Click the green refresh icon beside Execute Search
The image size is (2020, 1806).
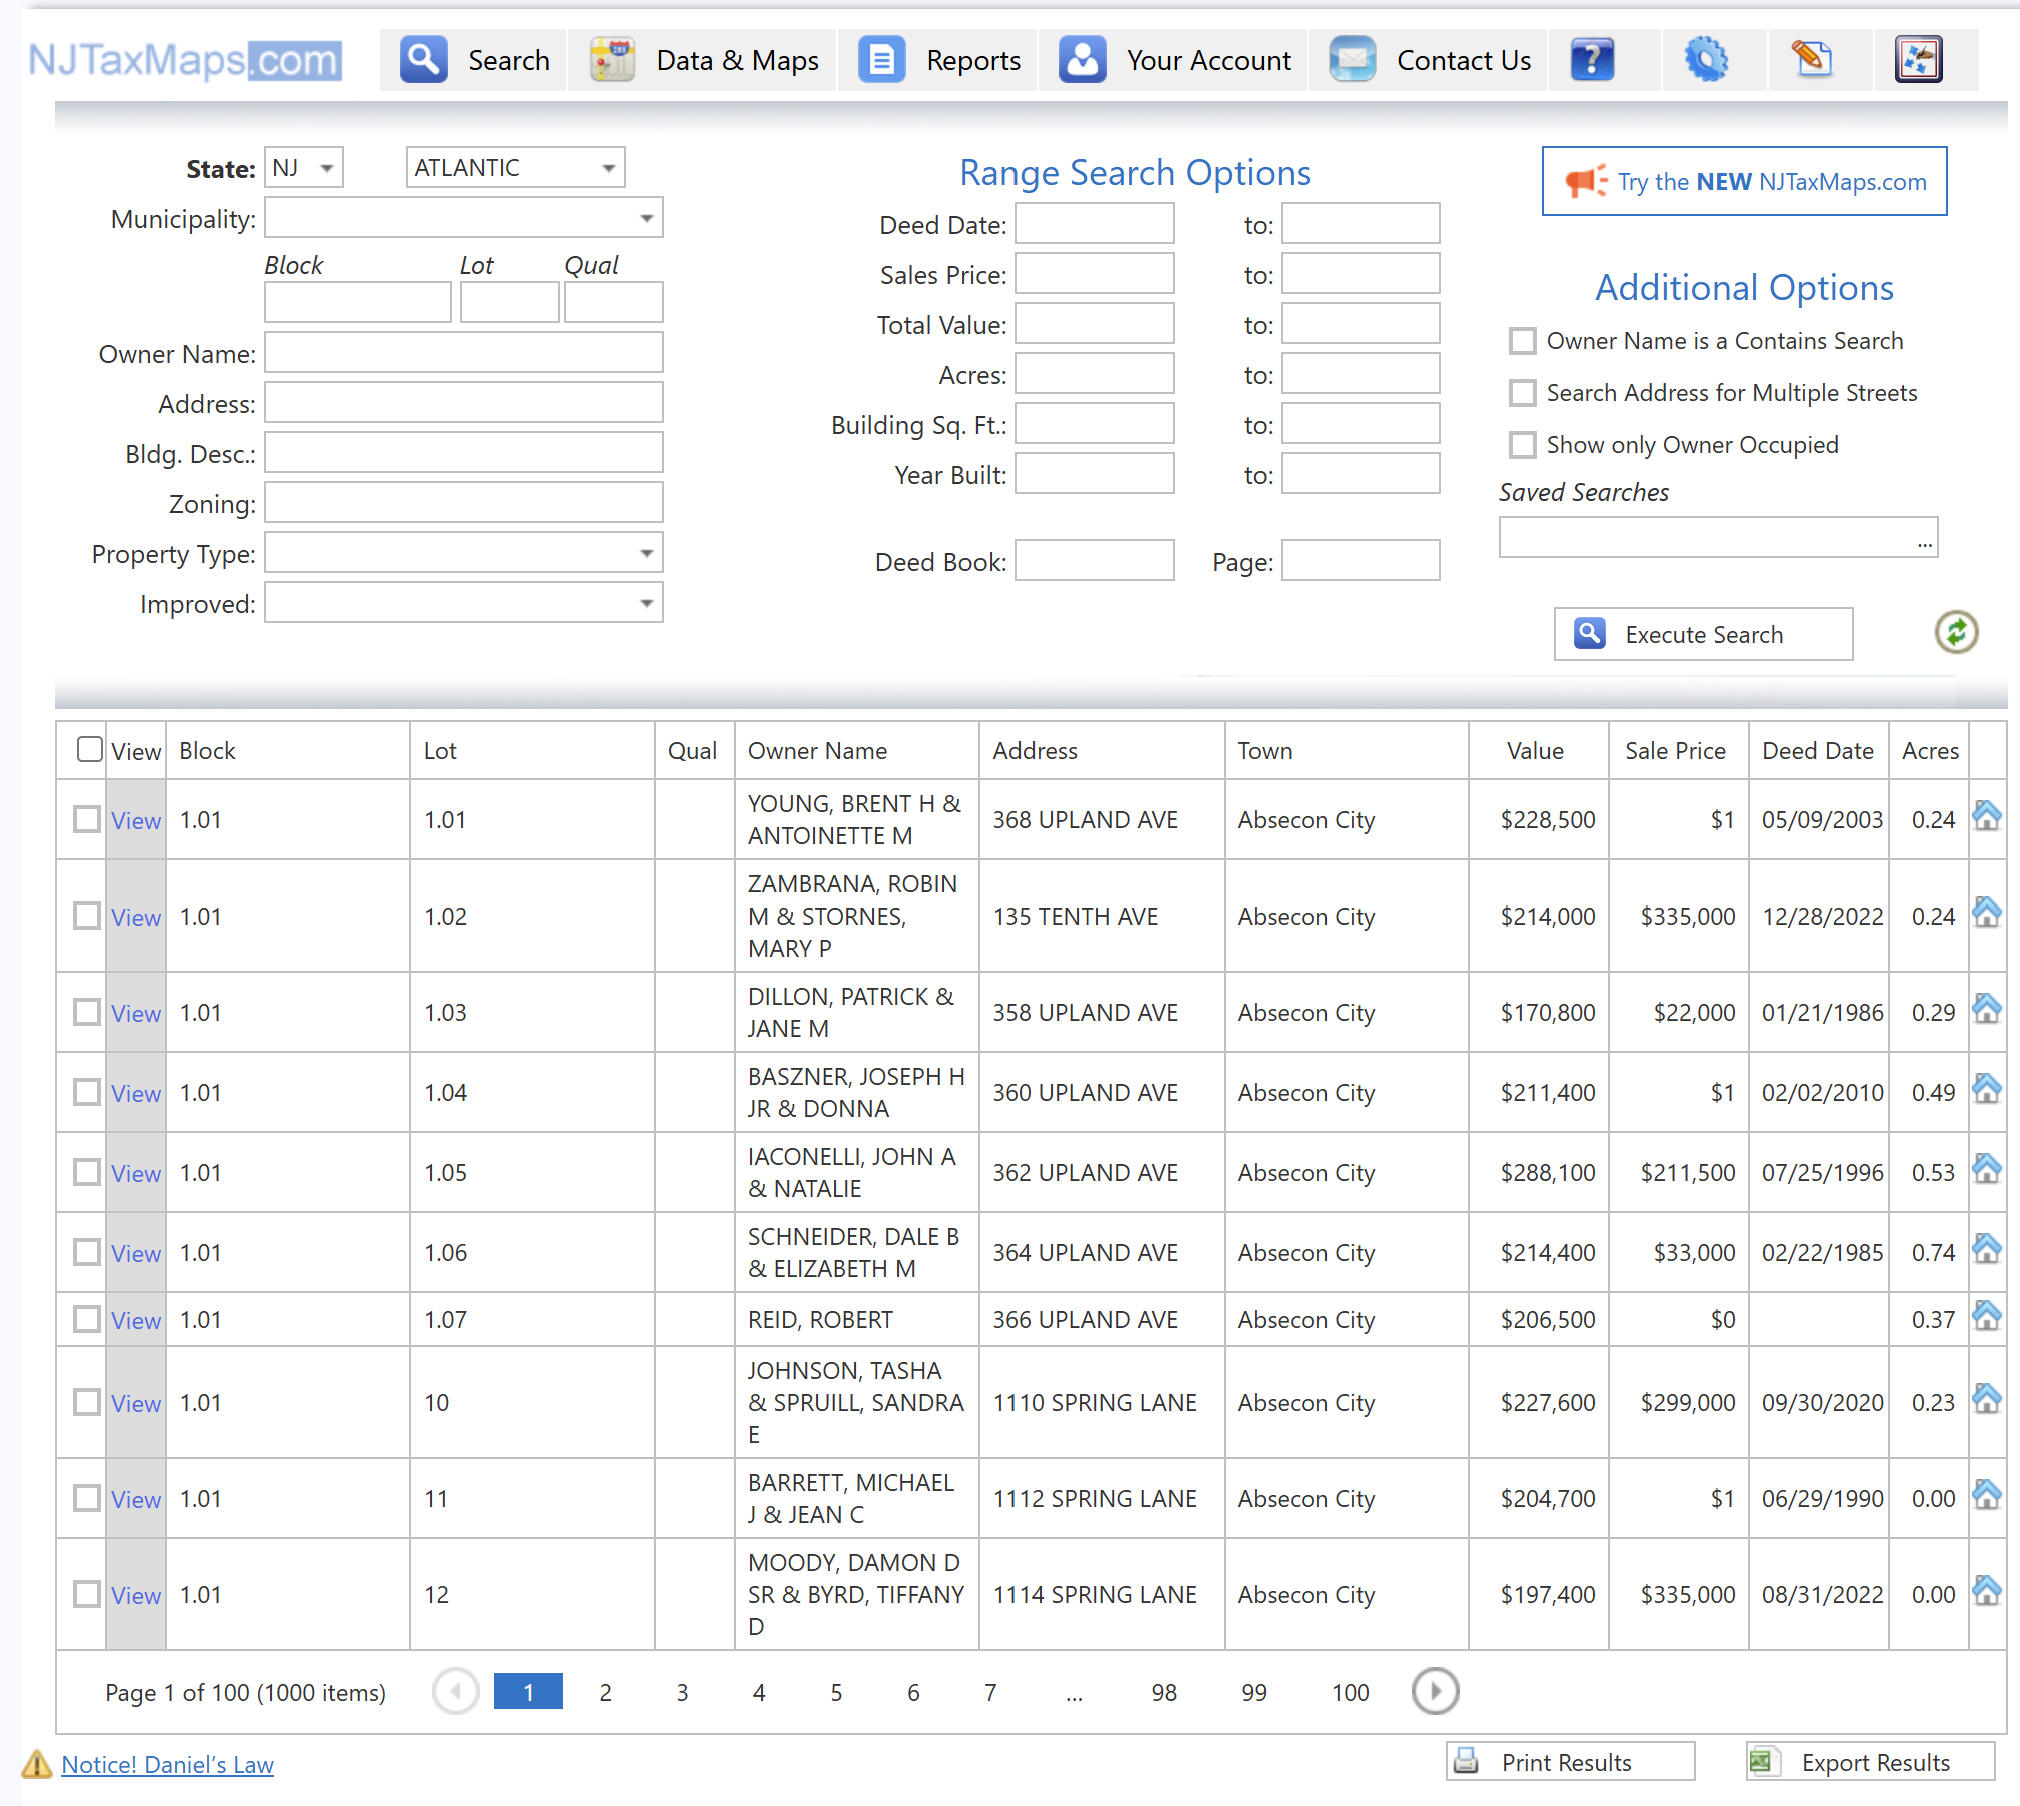(1956, 633)
